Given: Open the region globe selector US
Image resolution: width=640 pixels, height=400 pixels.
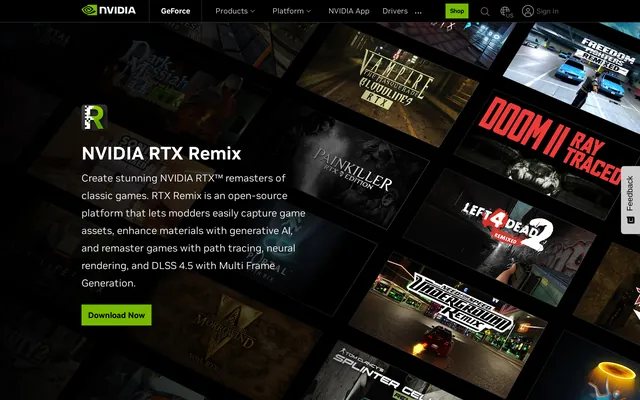Looking at the screenshot, I should point(507,11).
